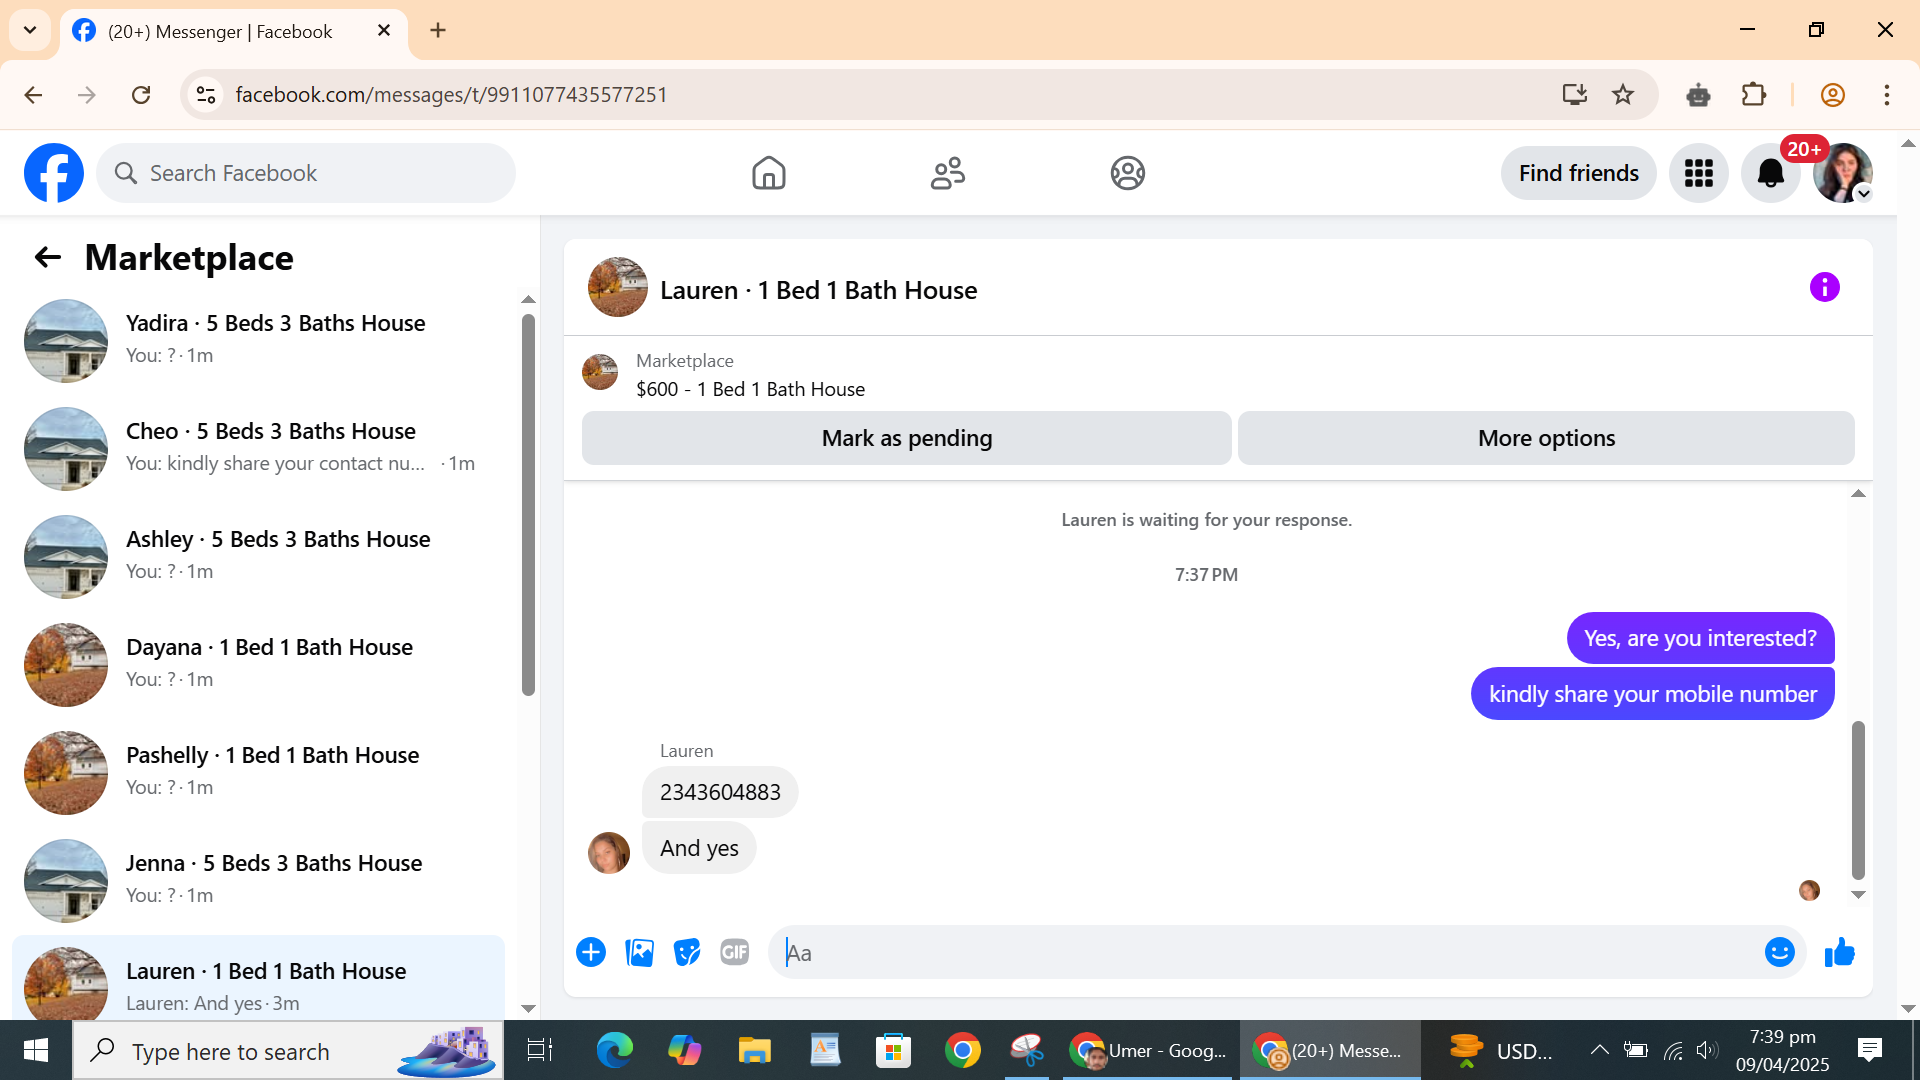This screenshot has width=1920, height=1080.
Task: Click More options for the listing
Action: [x=1546, y=438]
